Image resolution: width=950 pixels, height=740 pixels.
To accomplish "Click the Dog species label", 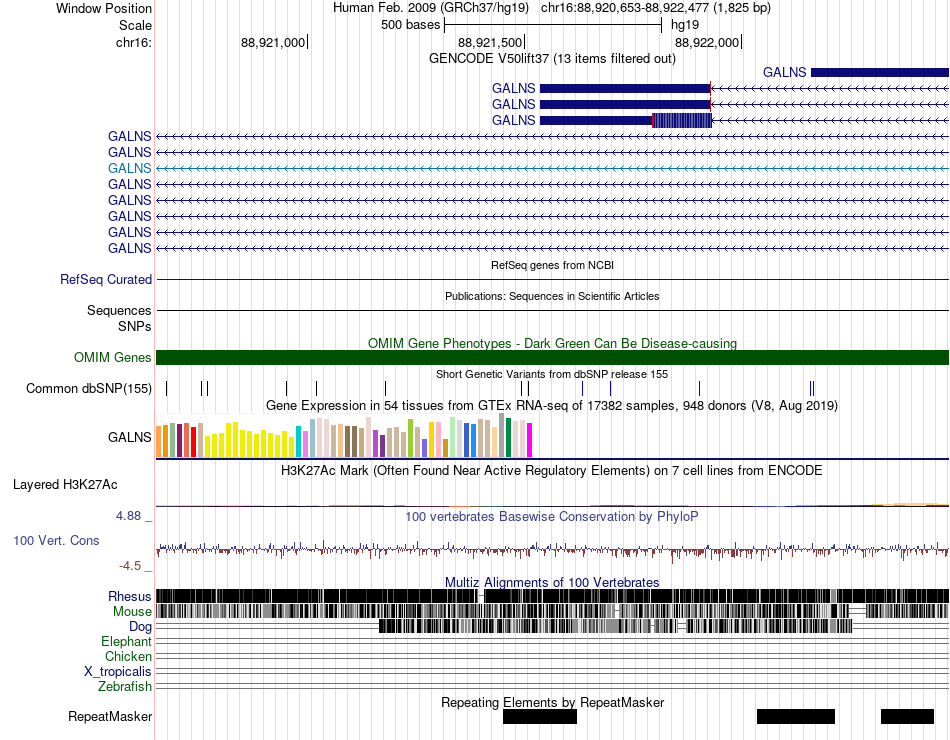I will 141,627.
